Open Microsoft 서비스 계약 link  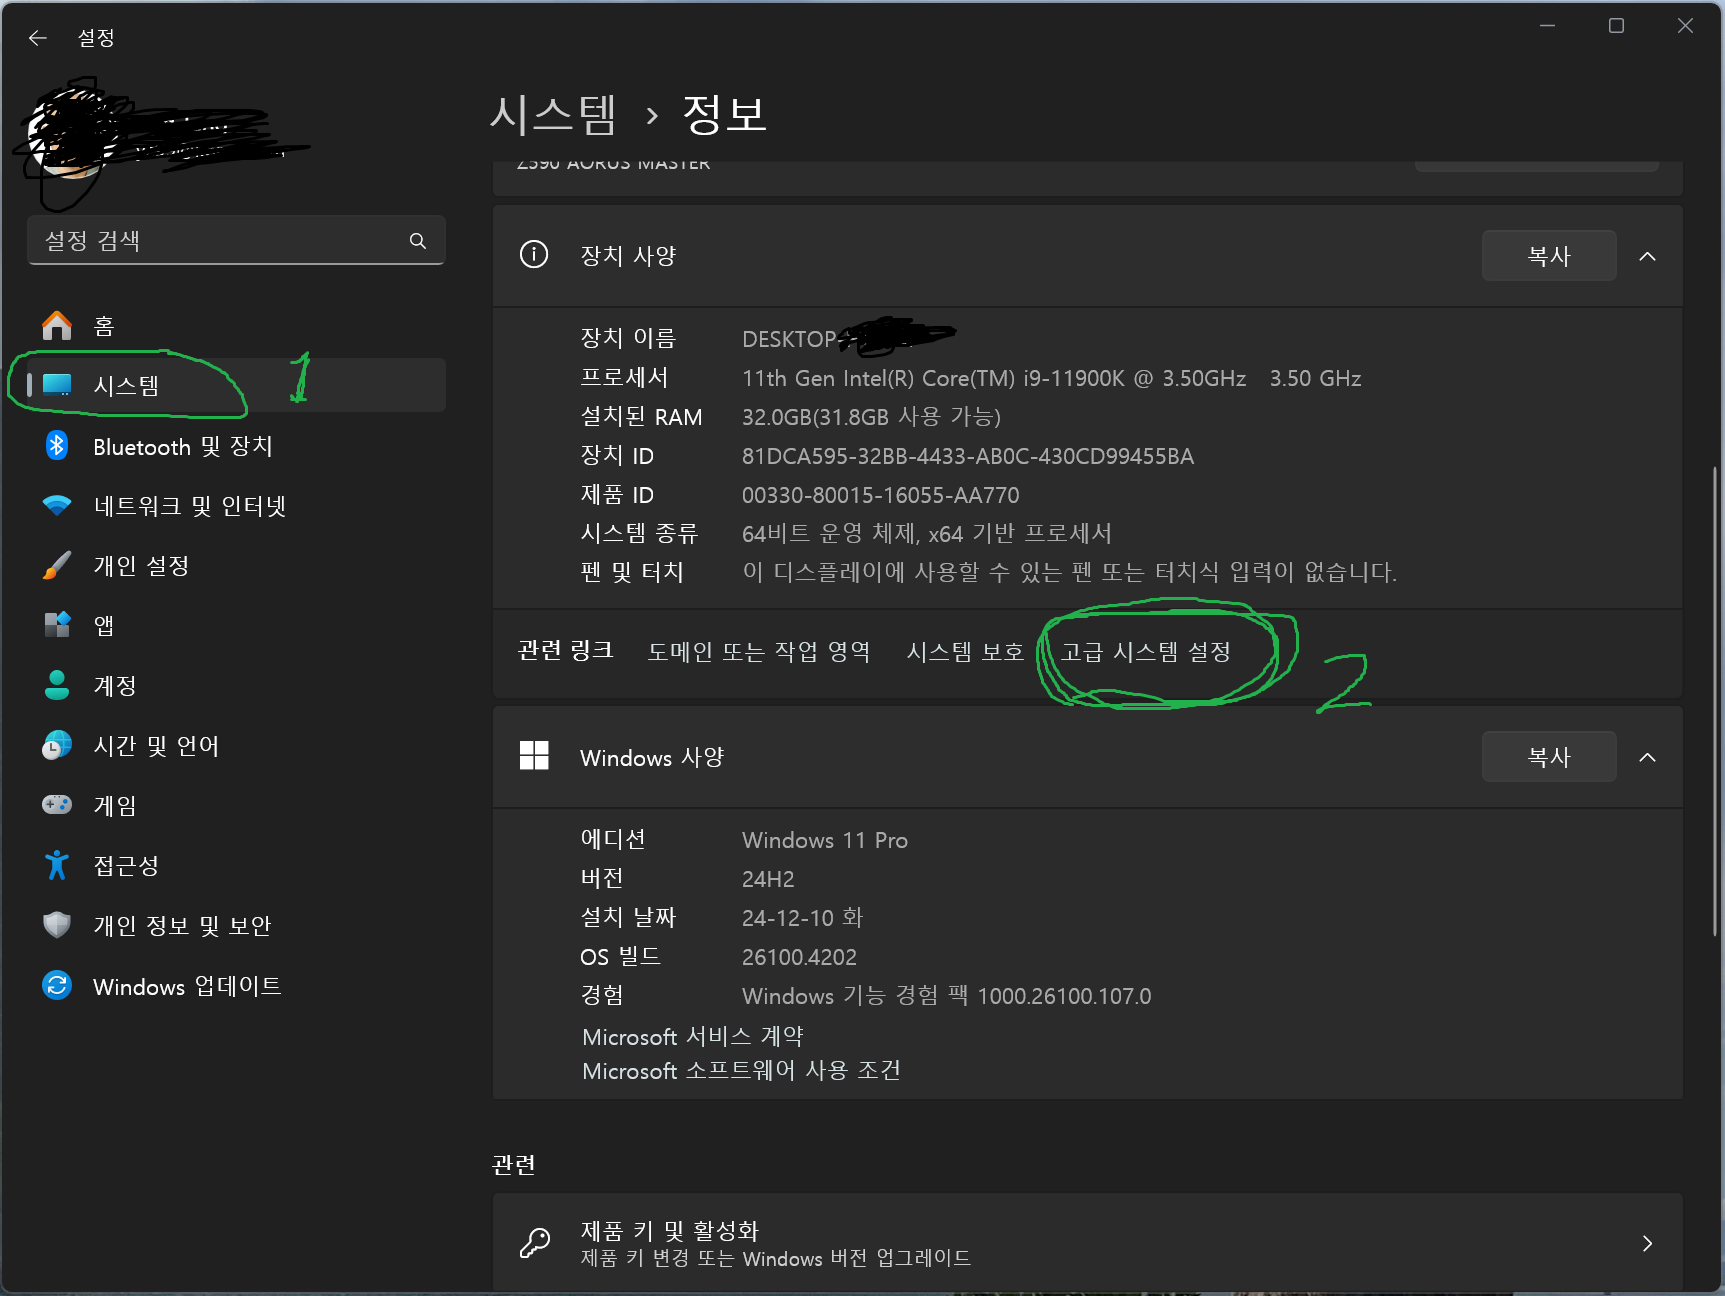pyautogui.click(x=693, y=1036)
